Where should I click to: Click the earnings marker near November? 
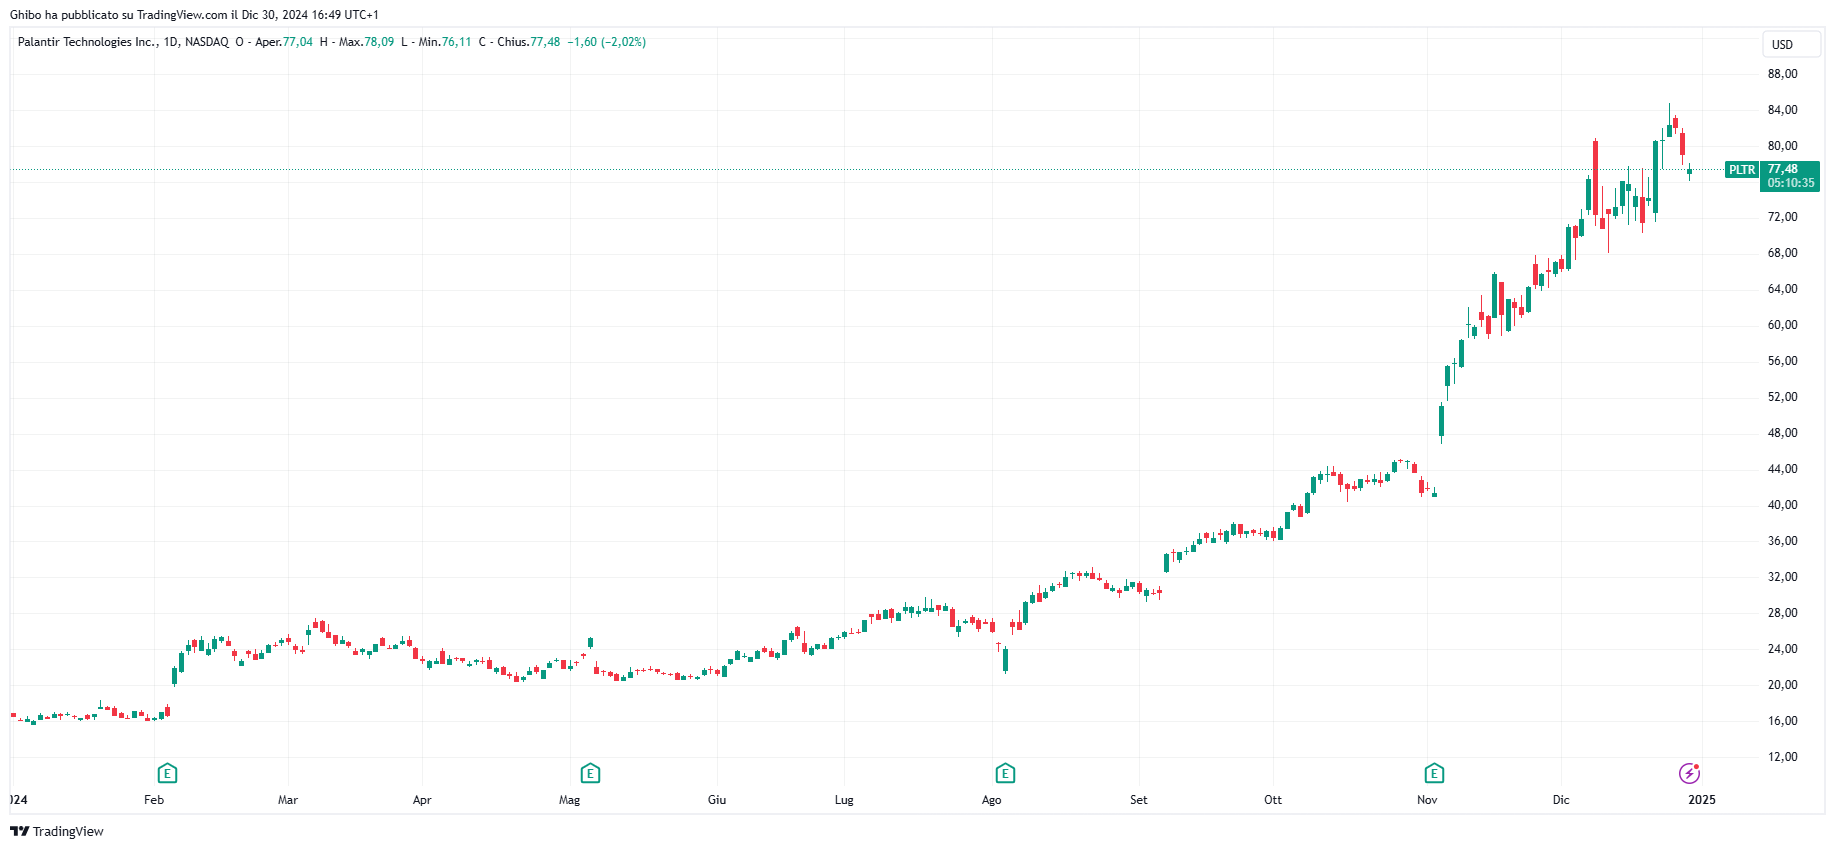coord(1434,773)
